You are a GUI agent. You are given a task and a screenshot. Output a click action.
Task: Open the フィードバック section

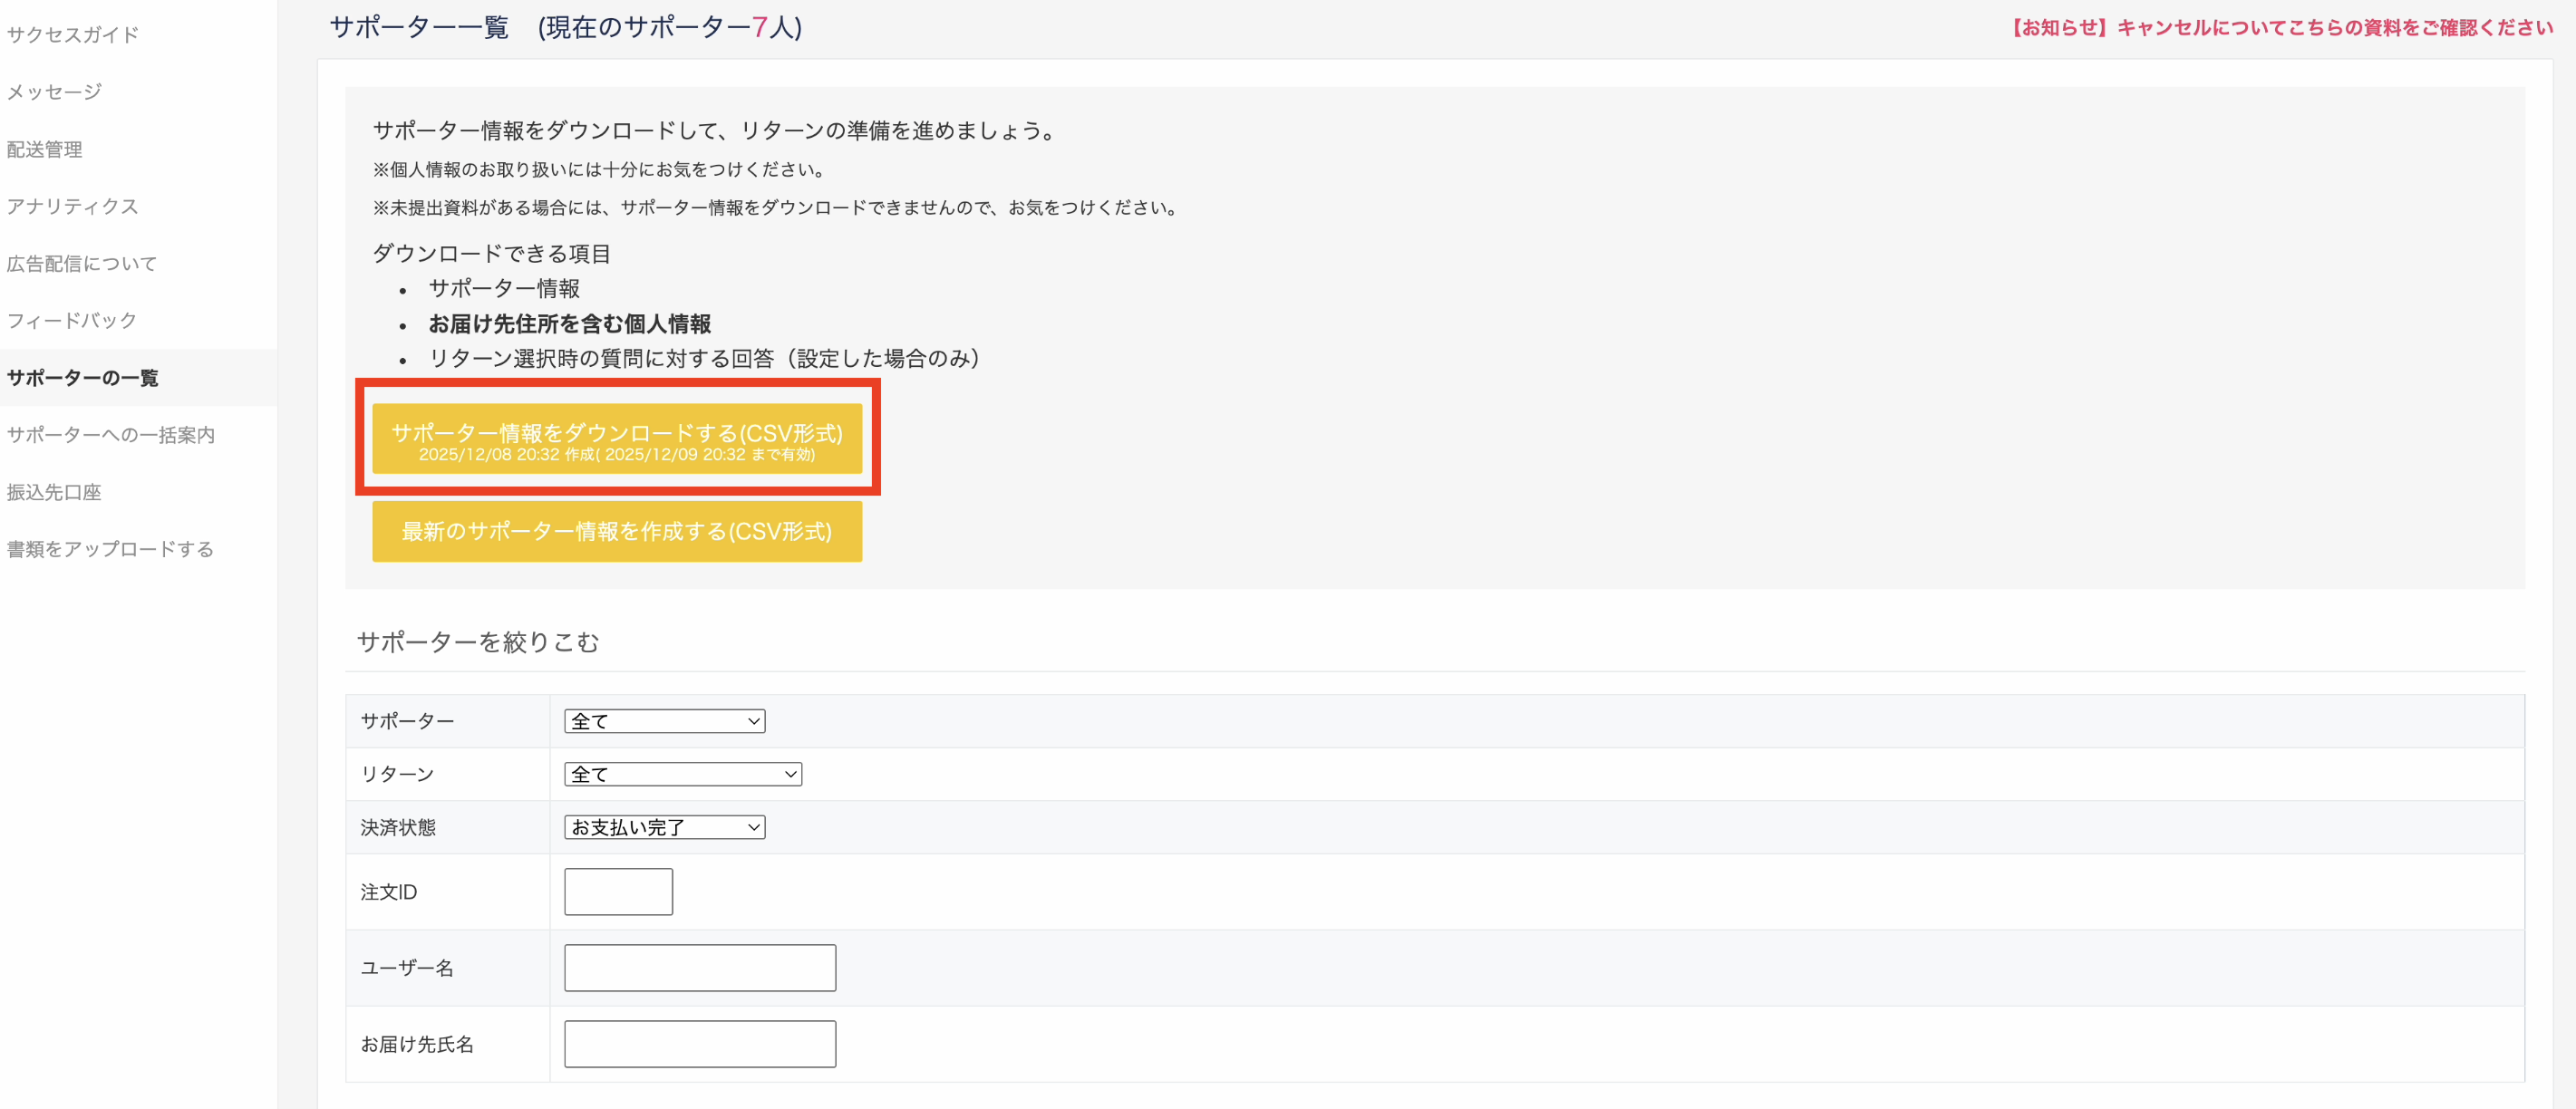point(70,320)
